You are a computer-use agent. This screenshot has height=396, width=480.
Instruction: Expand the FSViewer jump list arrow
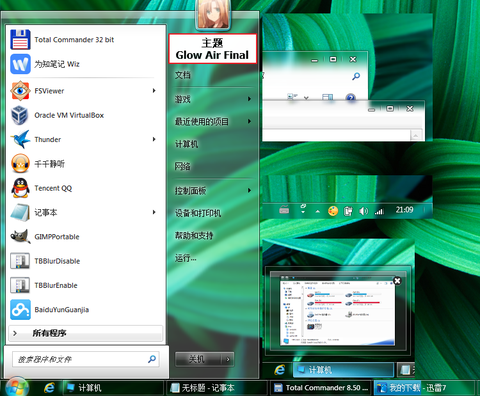154,90
